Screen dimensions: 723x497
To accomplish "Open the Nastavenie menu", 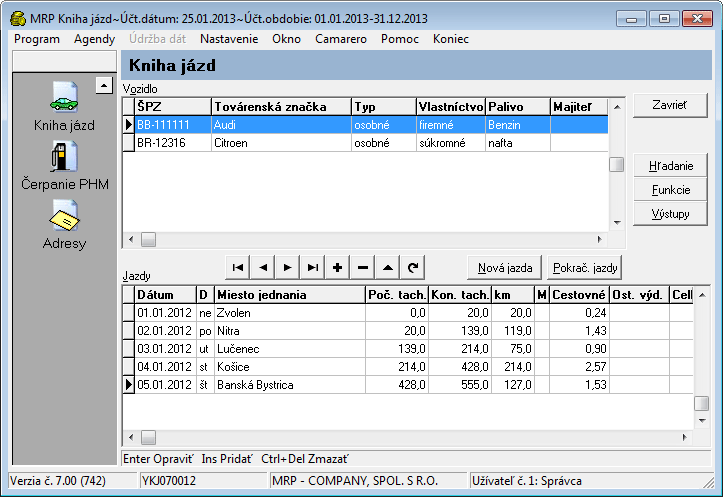I will 229,38.
